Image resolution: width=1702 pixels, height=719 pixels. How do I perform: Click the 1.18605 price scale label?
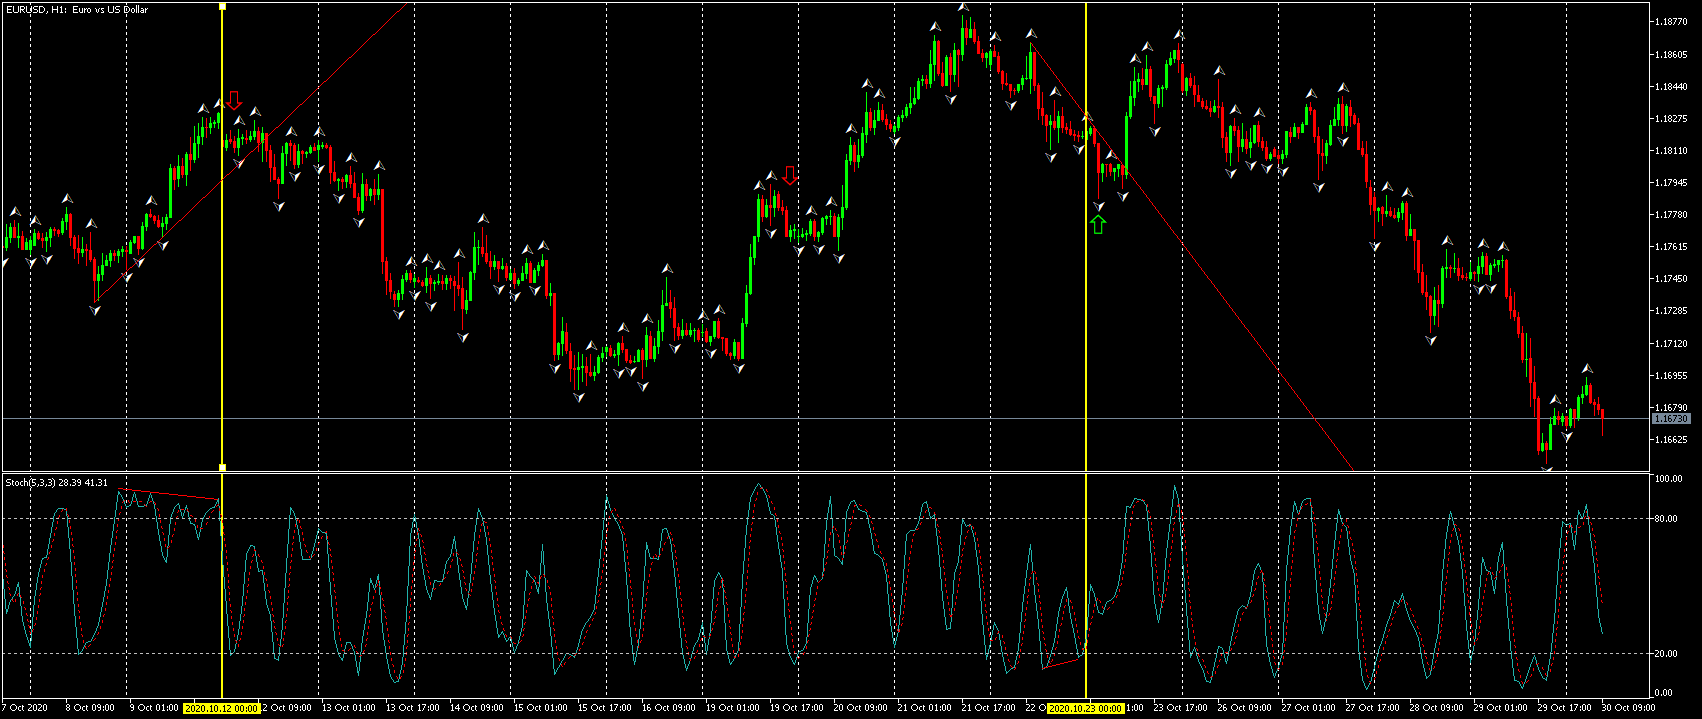coord(1671,55)
